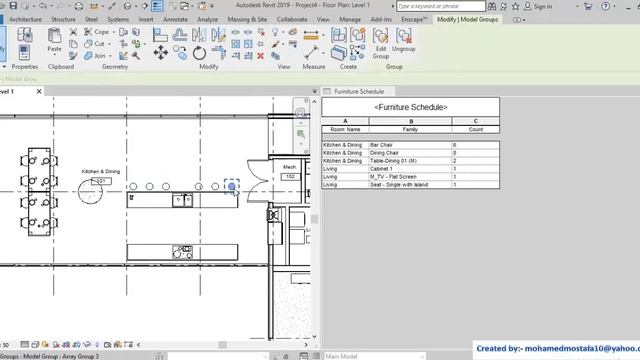Select the Rotate tool

pos(199,53)
